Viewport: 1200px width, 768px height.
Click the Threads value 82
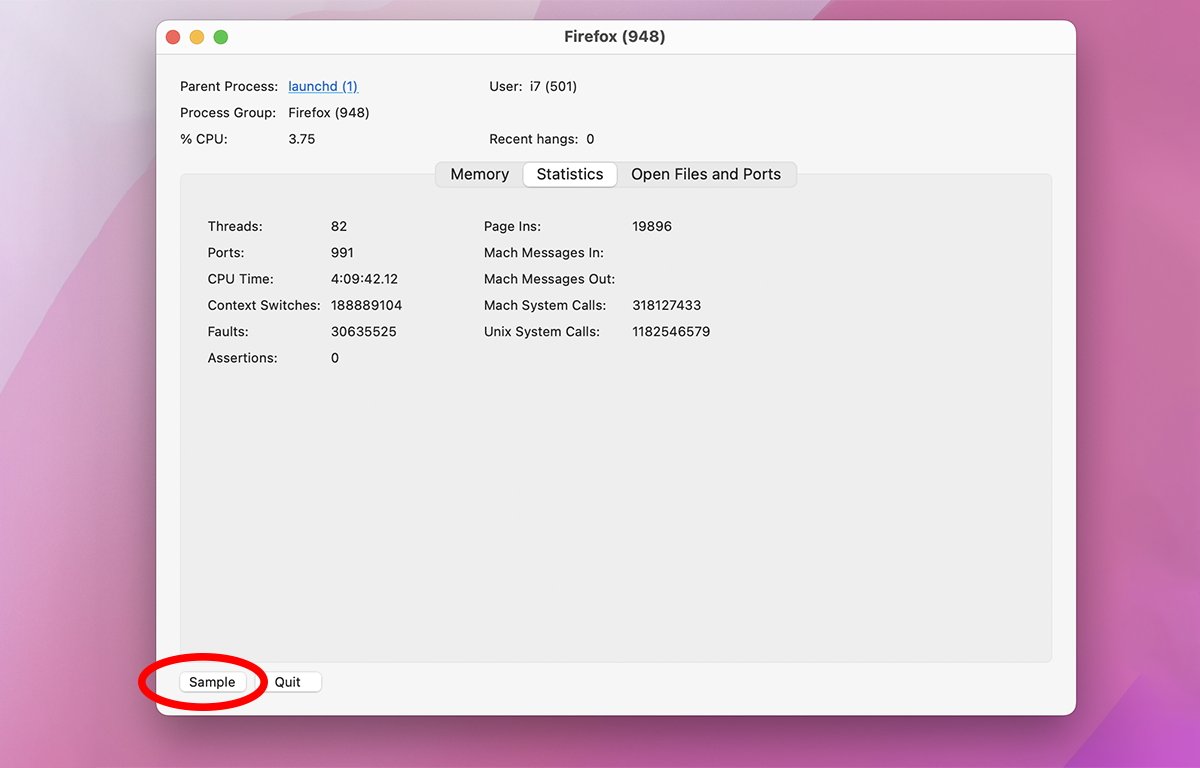(339, 227)
